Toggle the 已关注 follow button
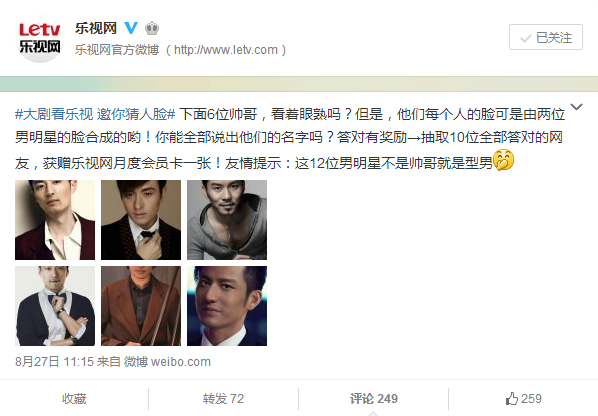The width and height of the screenshot is (598, 416). pyautogui.click(x=546, y=37)
